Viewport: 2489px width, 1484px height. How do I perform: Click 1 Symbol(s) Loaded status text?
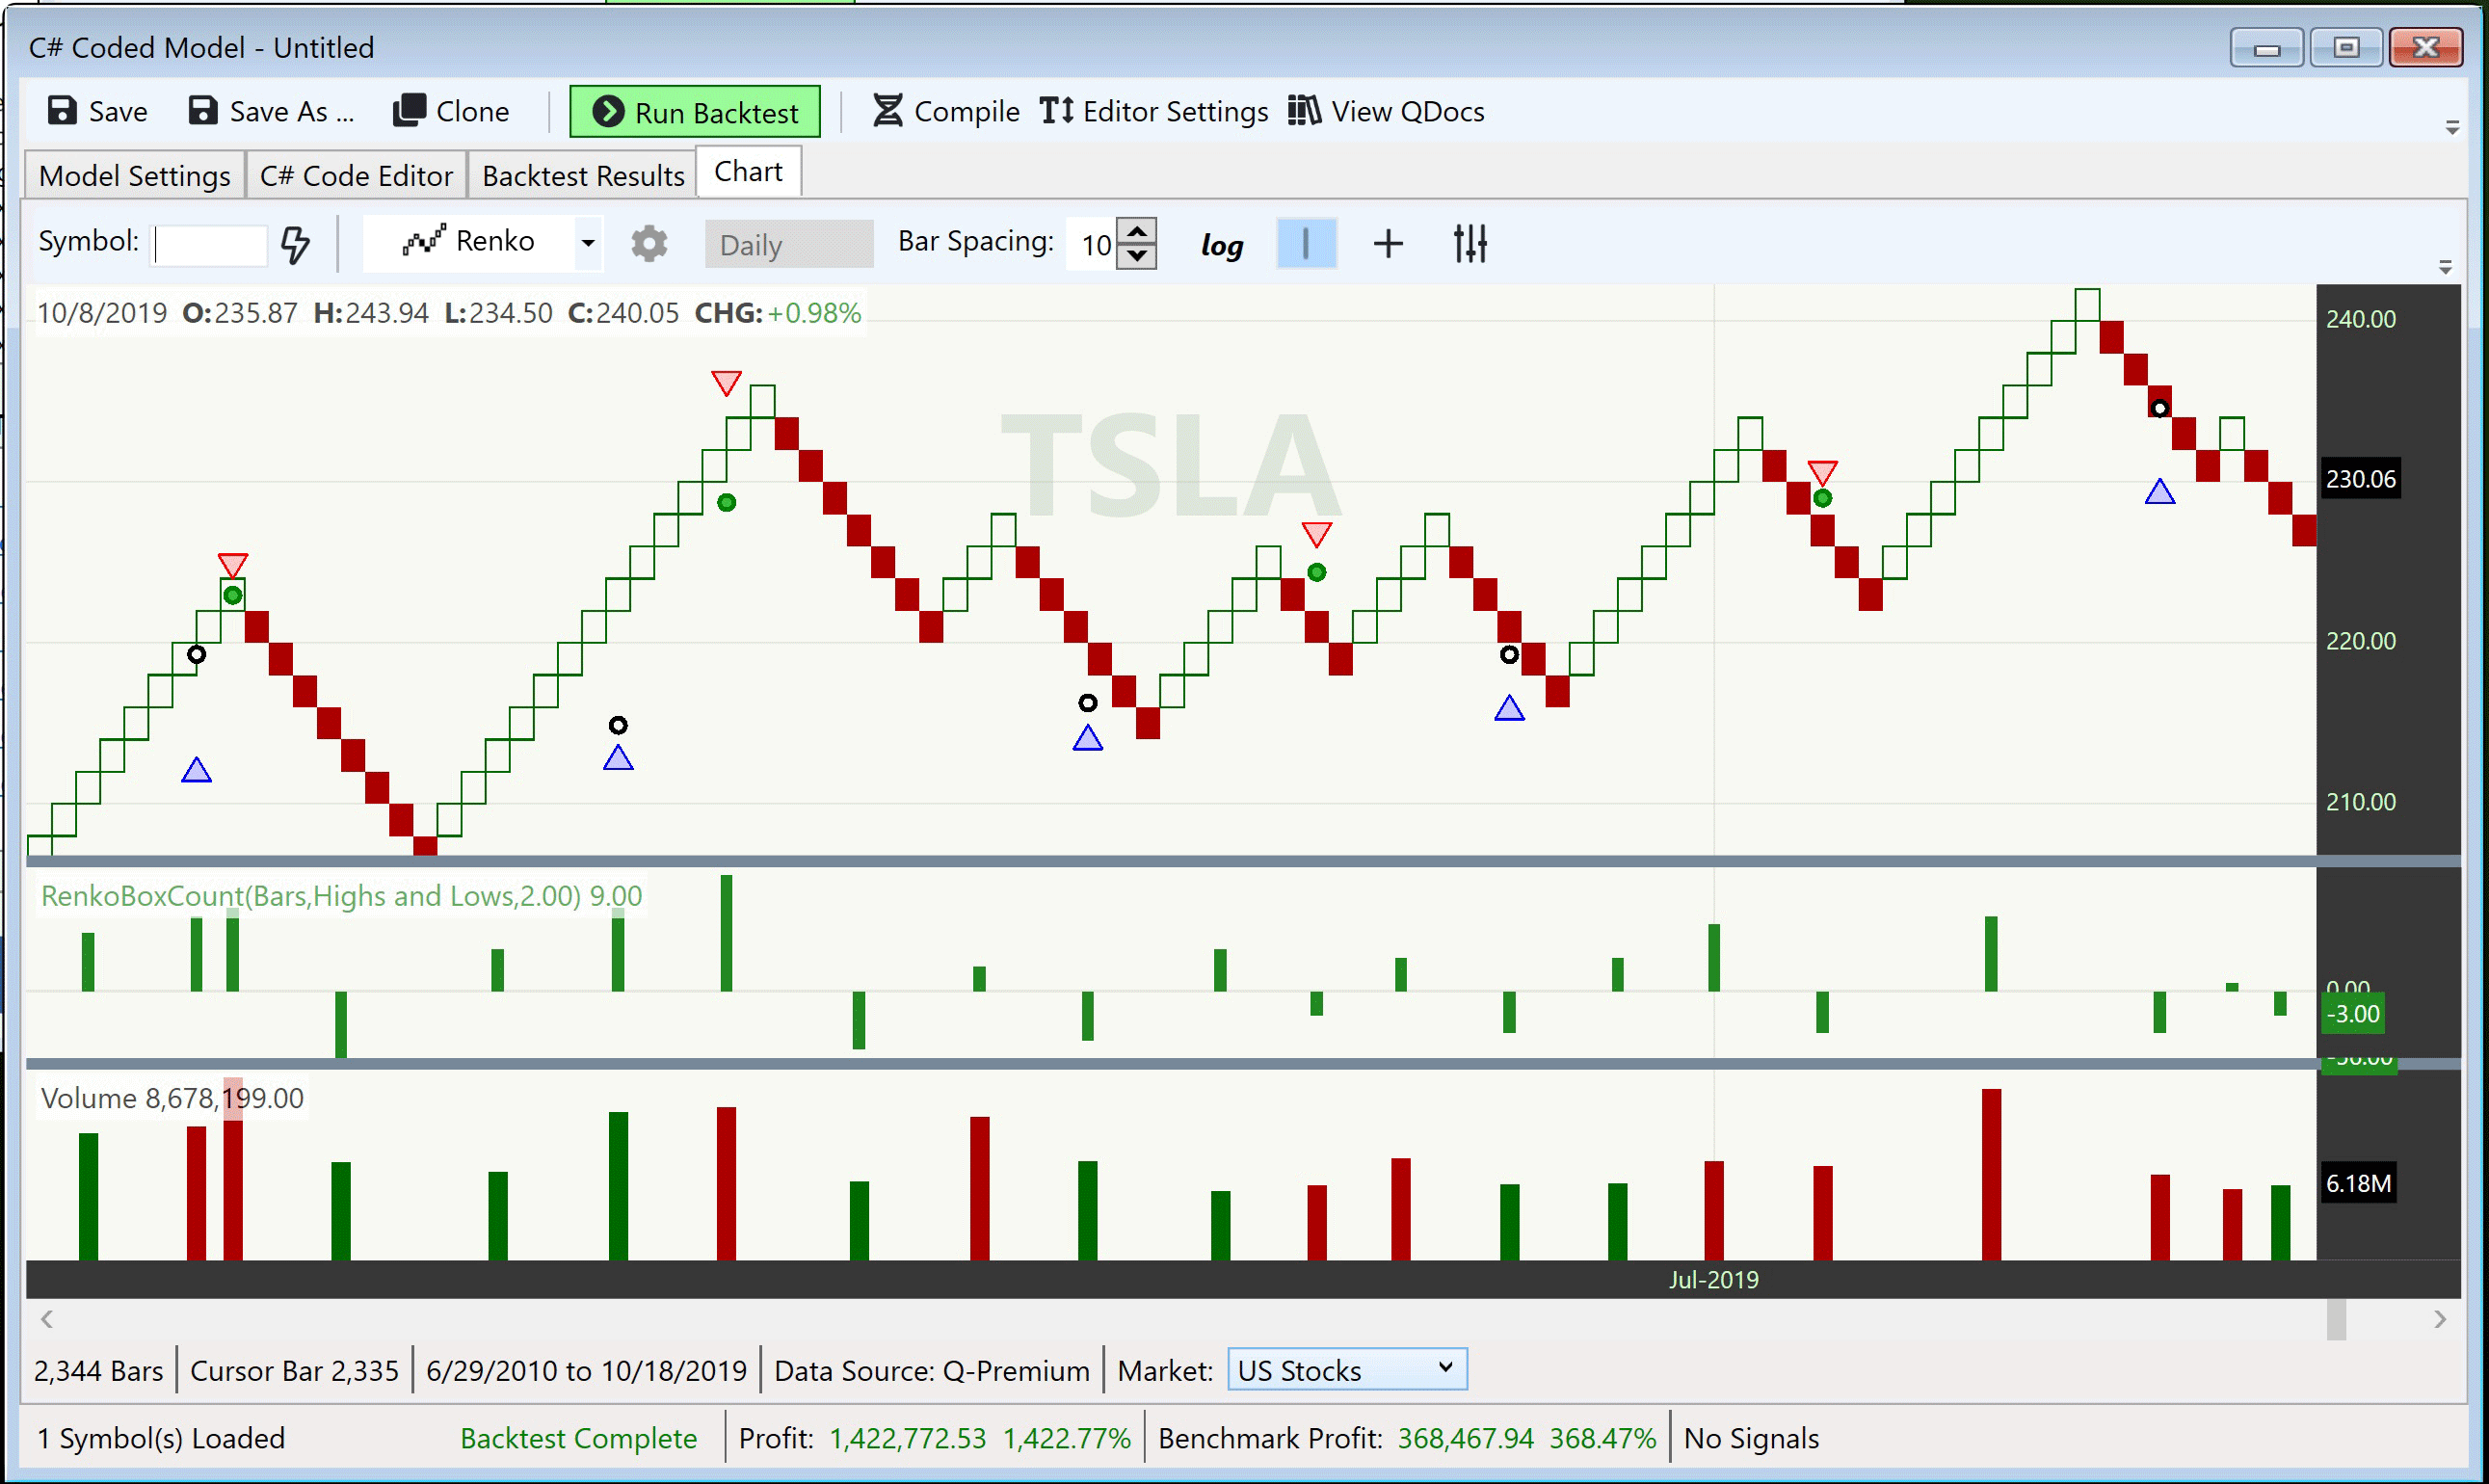coord(161,1438)
